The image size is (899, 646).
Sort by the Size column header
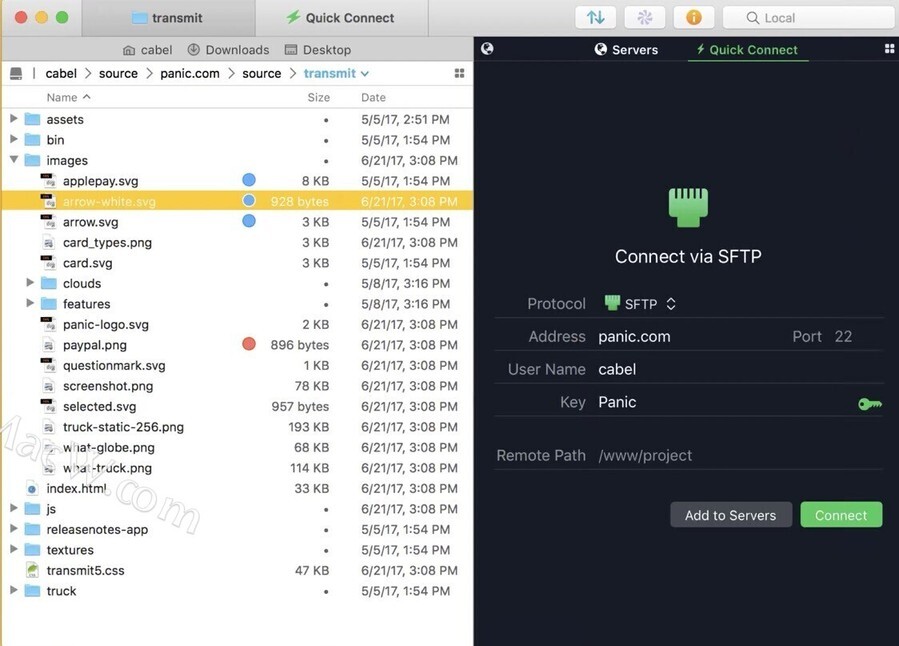tap(318, 97)
